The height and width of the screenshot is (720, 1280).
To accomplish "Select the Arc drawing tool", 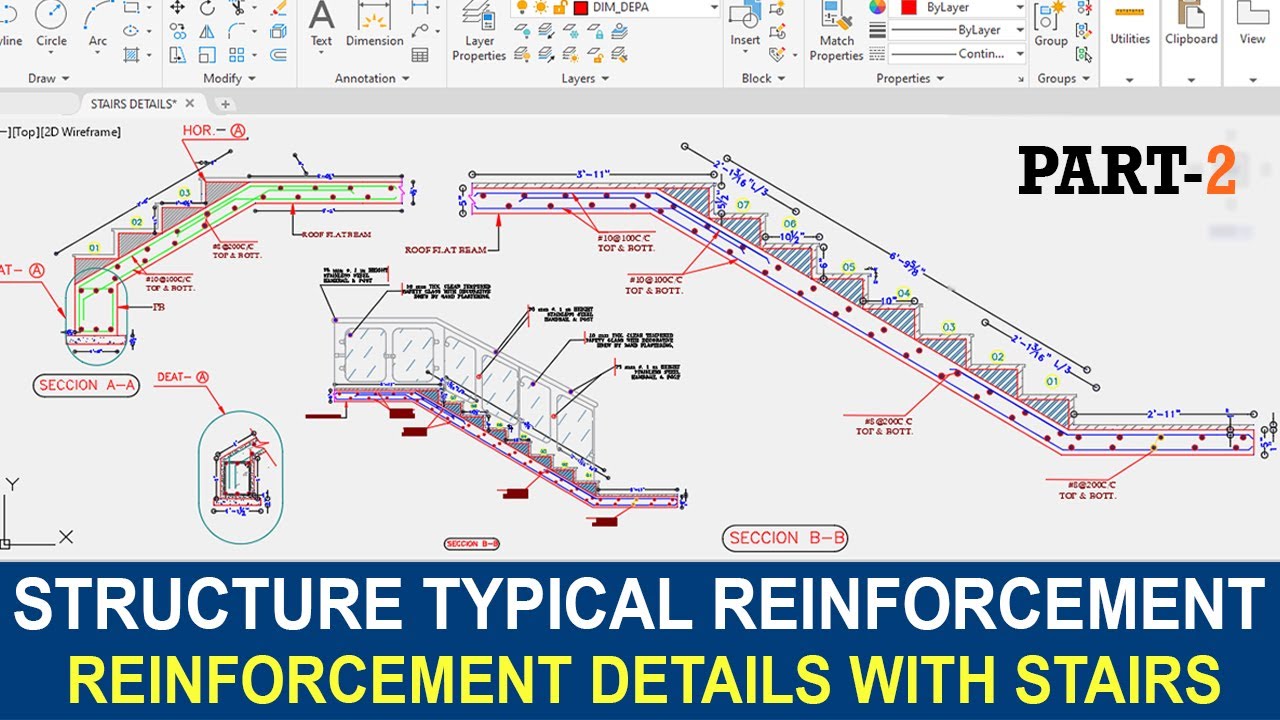I will [98, 24].
